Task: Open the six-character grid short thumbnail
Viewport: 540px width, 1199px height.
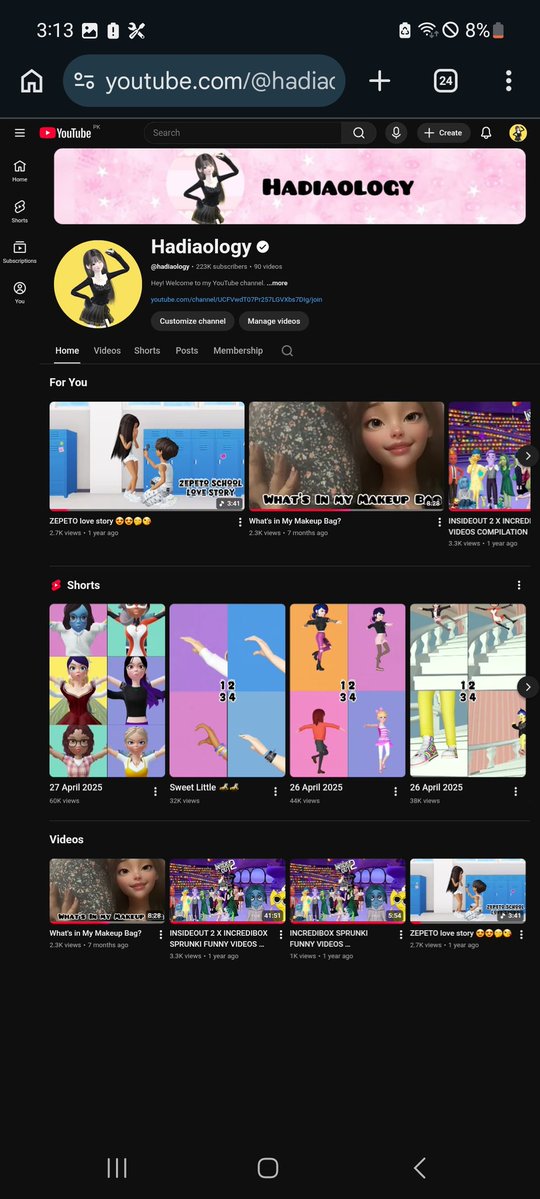Action: 107,690
